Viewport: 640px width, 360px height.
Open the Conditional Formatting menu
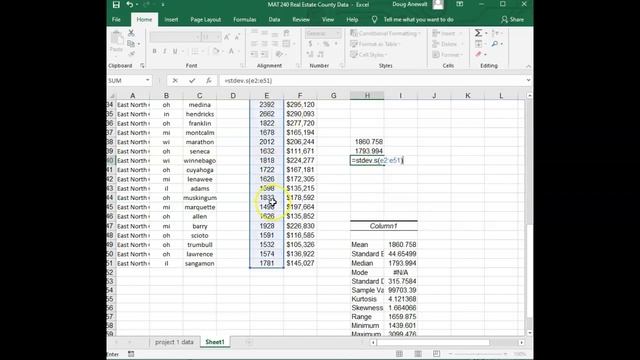384,33
